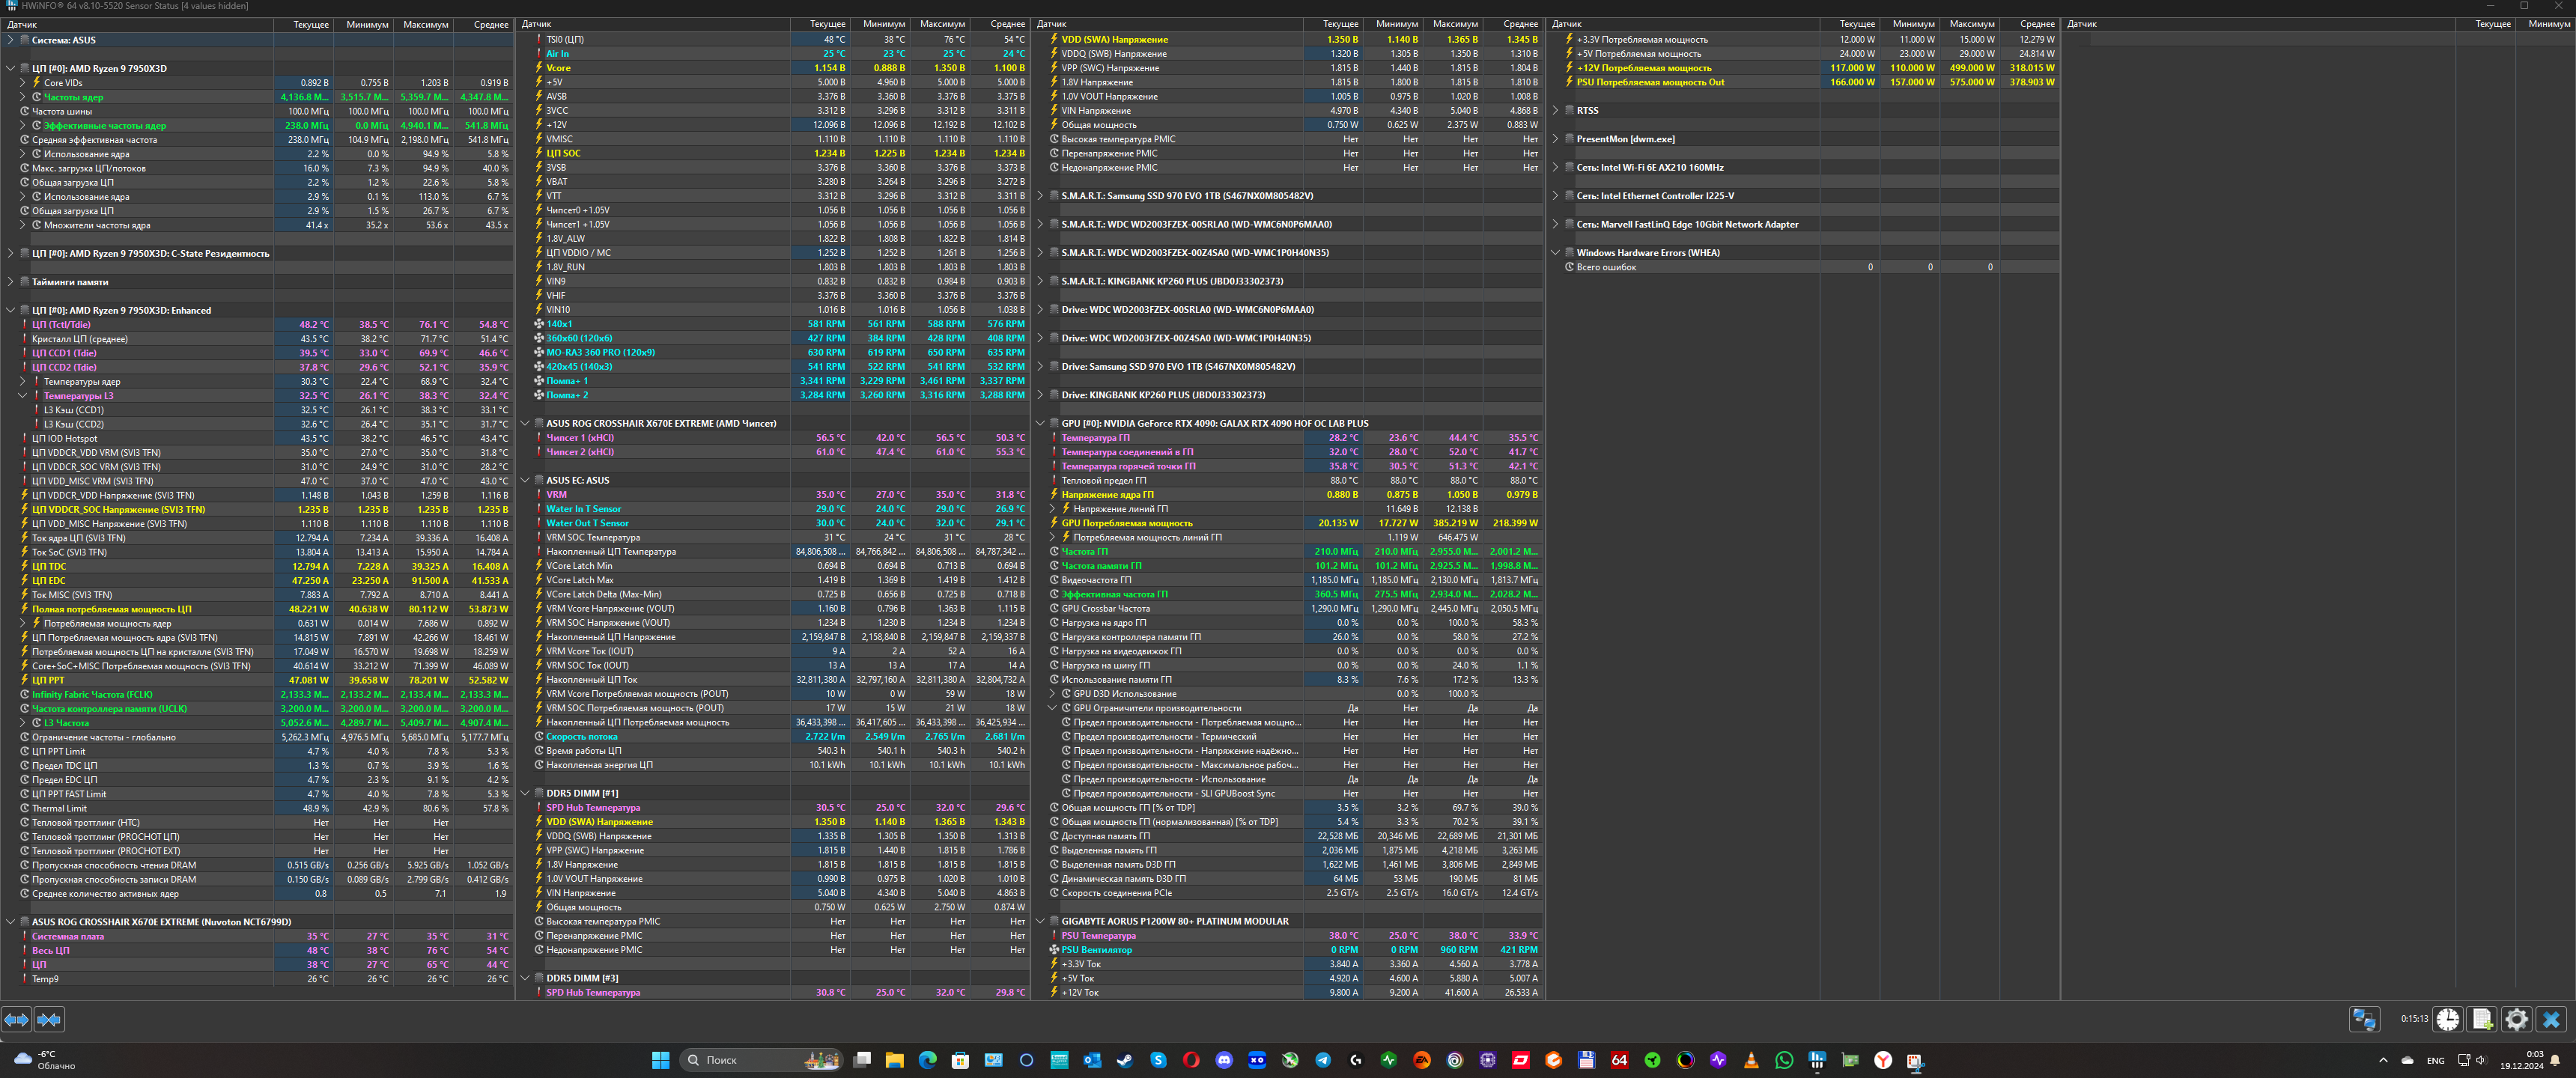Click the start logging sheet icon
The image size is (2576, 1078).
[x=2482, y=1019]
